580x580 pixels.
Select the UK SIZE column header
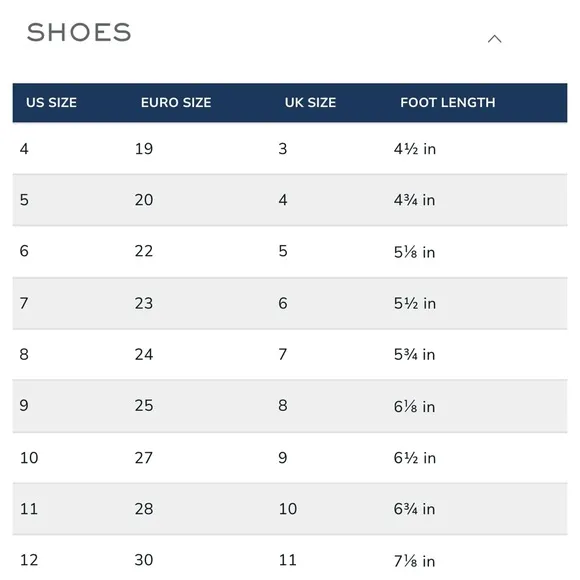point(310,102)
